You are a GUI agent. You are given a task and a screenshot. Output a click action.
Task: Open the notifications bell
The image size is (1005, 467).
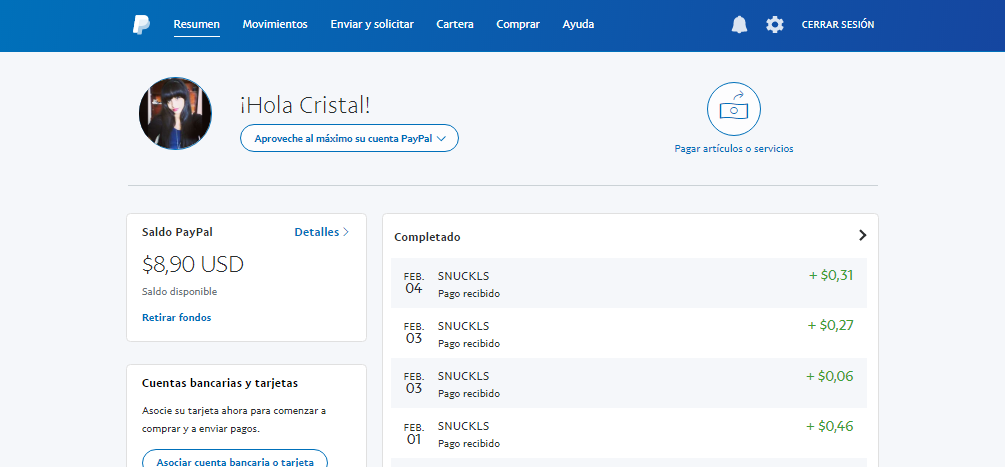(739, 25)
